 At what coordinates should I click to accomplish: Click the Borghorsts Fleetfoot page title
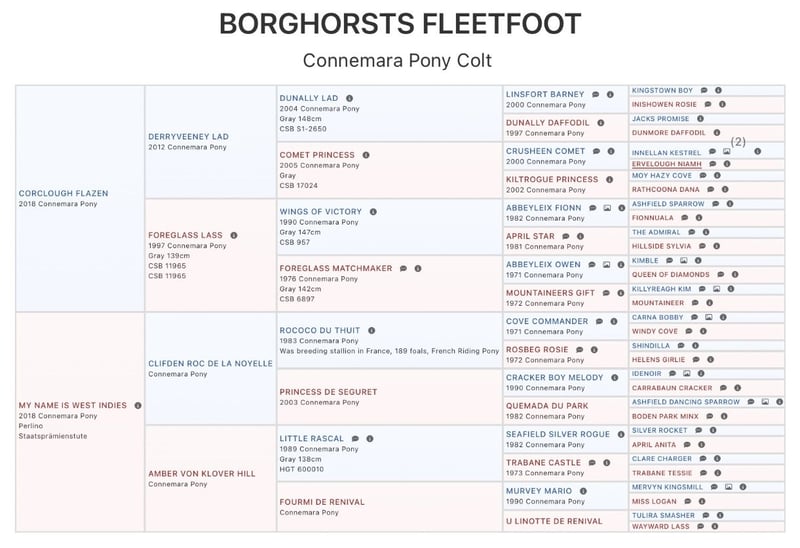[x=399, y=24]
